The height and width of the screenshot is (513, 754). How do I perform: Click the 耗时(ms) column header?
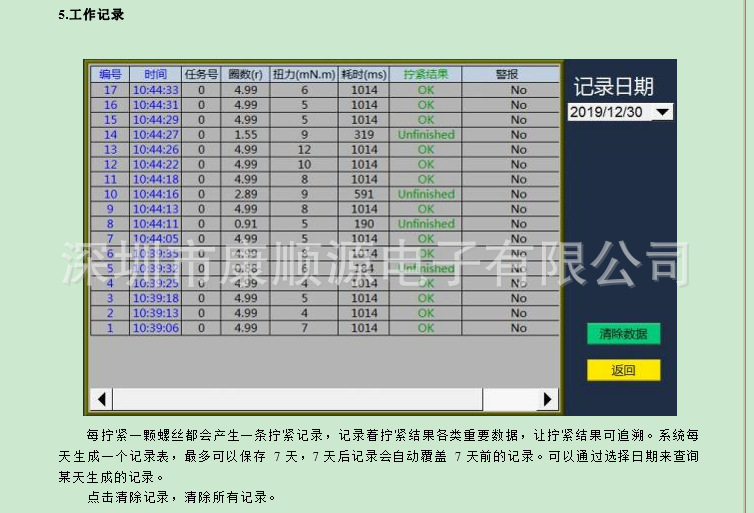coord(364,74)
